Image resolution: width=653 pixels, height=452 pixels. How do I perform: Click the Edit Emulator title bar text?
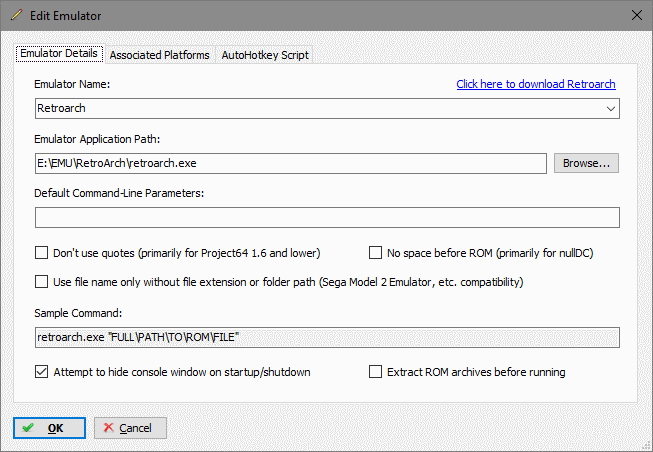pyautogui.click(x=68, y=15)
